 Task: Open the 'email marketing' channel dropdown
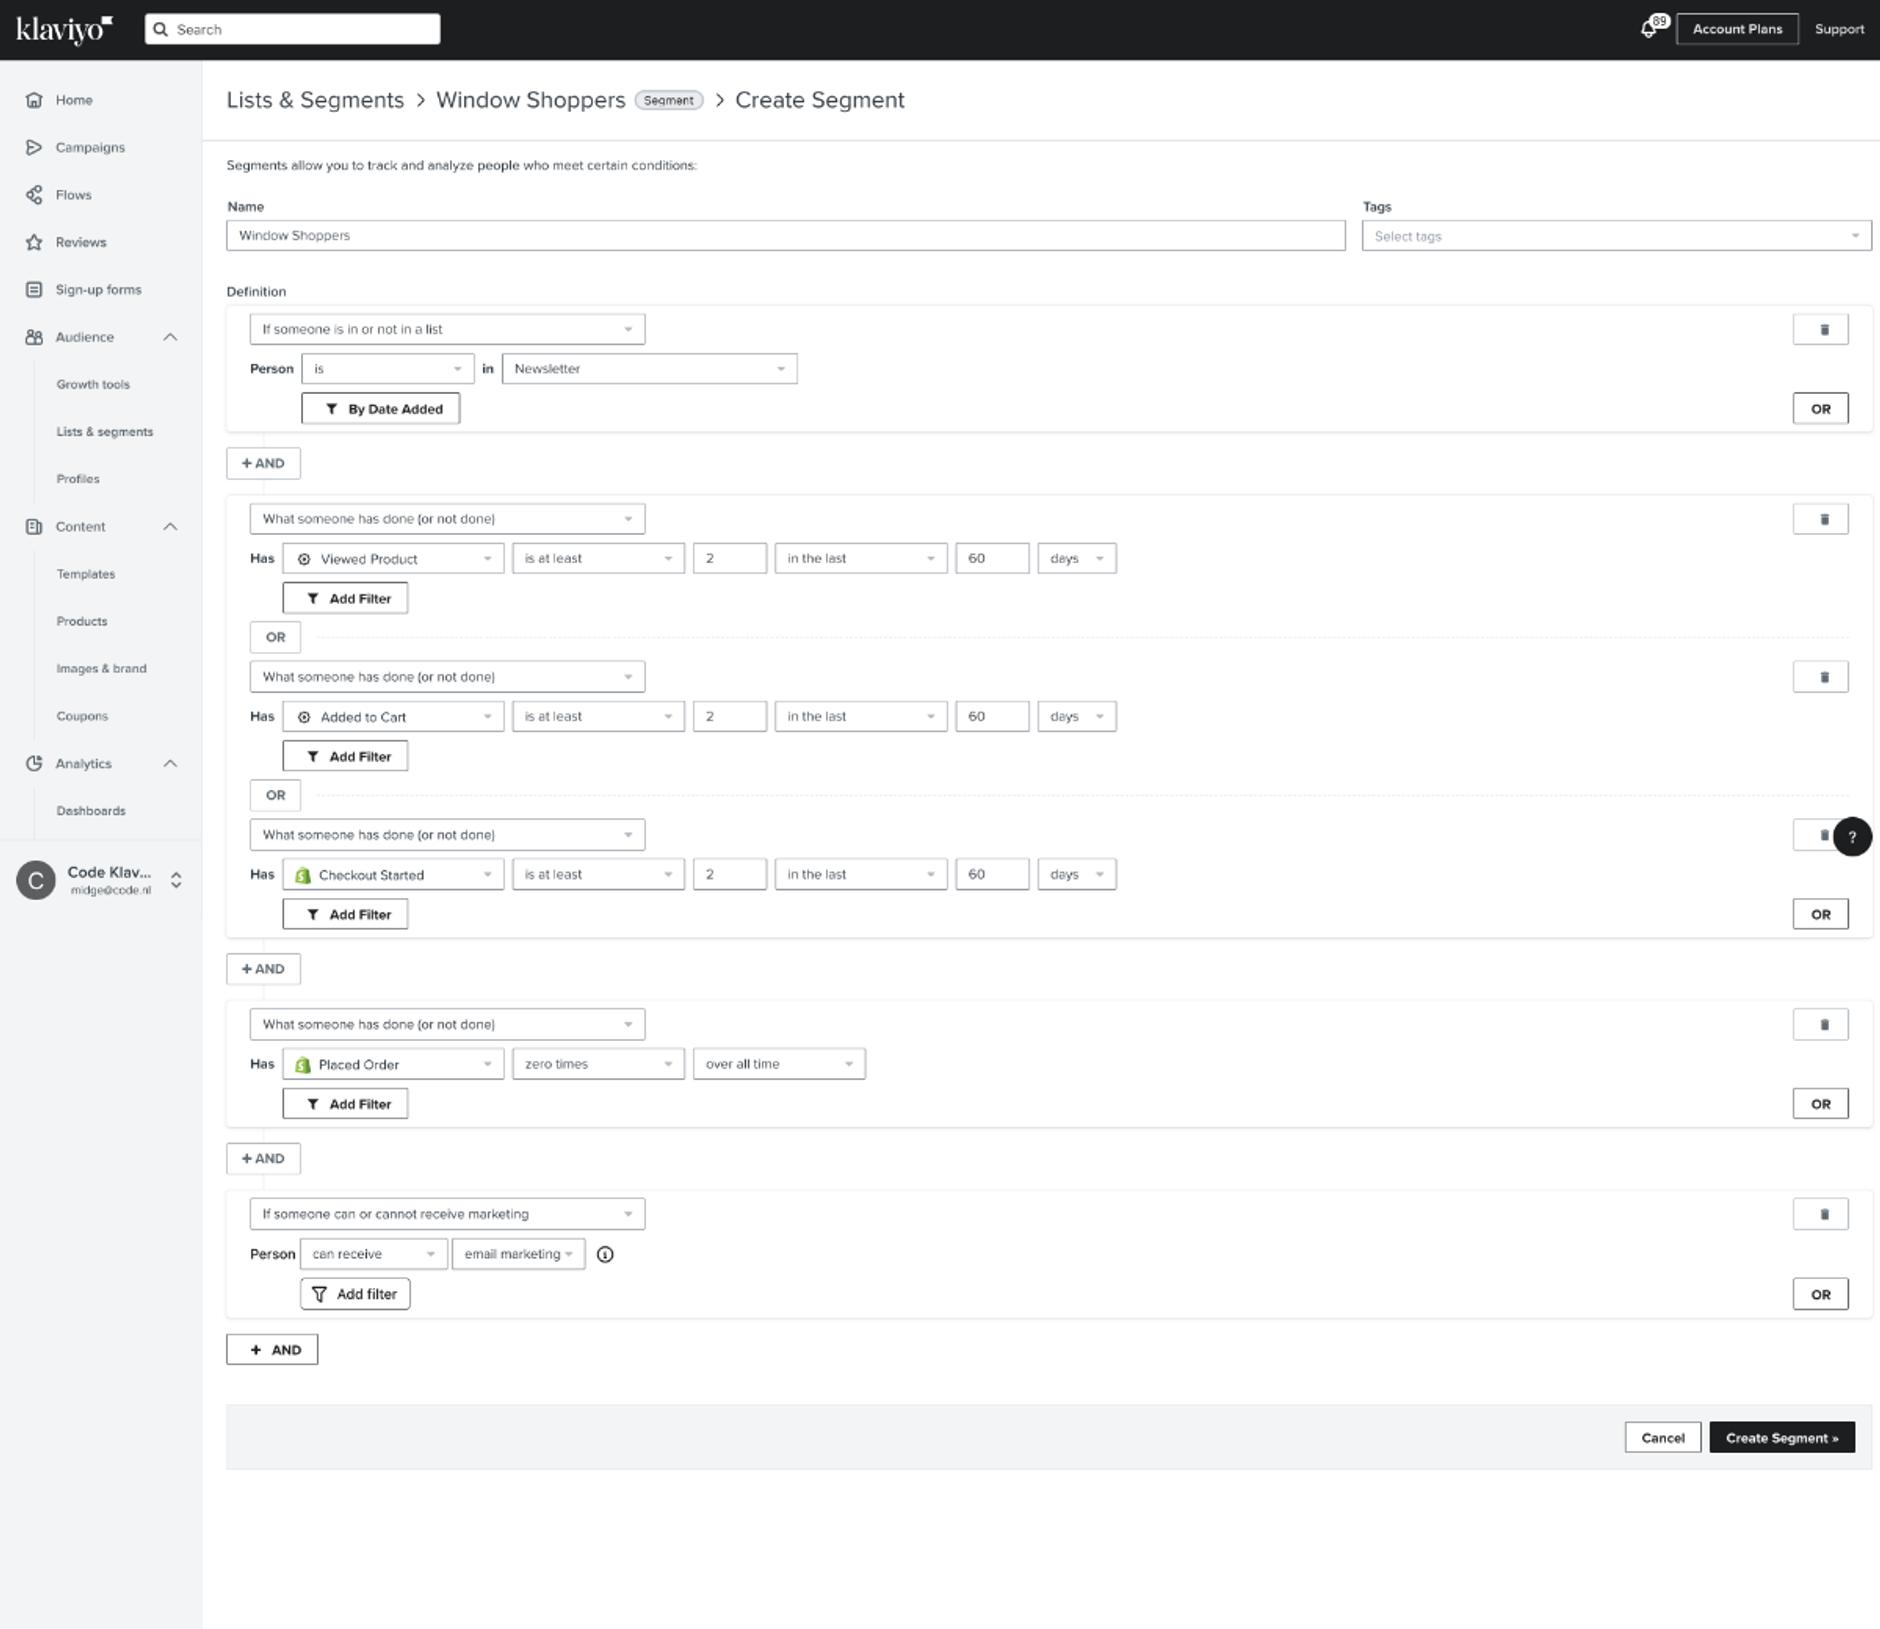coord(518,1254)
